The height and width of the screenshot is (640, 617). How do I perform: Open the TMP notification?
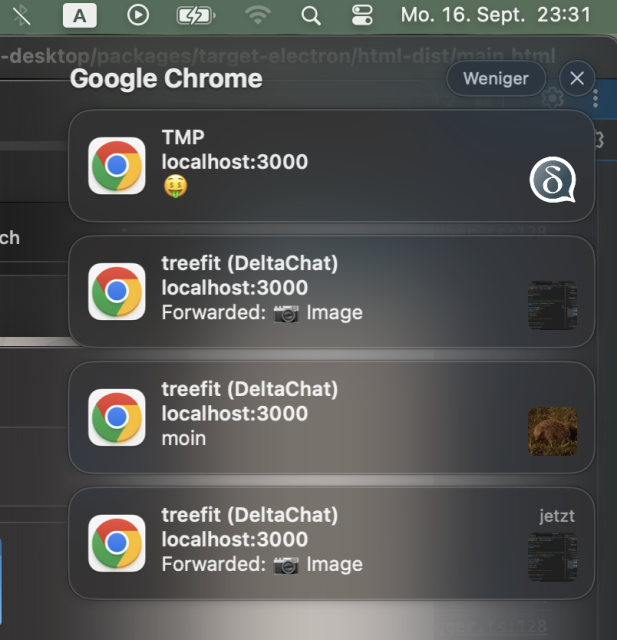330,165
